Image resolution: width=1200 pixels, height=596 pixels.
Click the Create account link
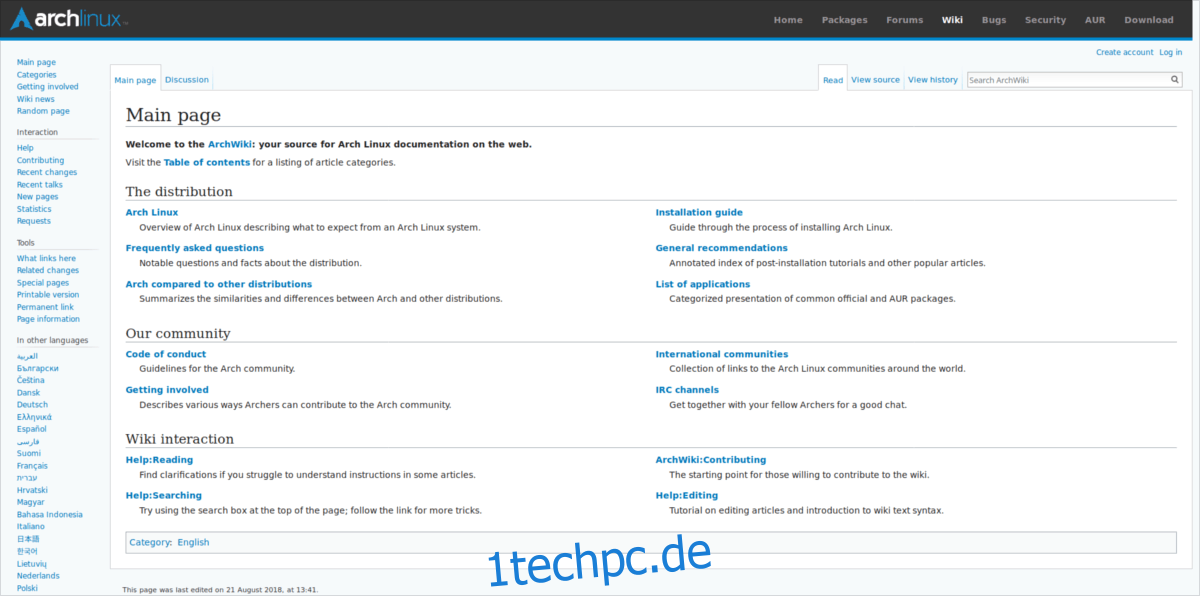coord(1124,52)
